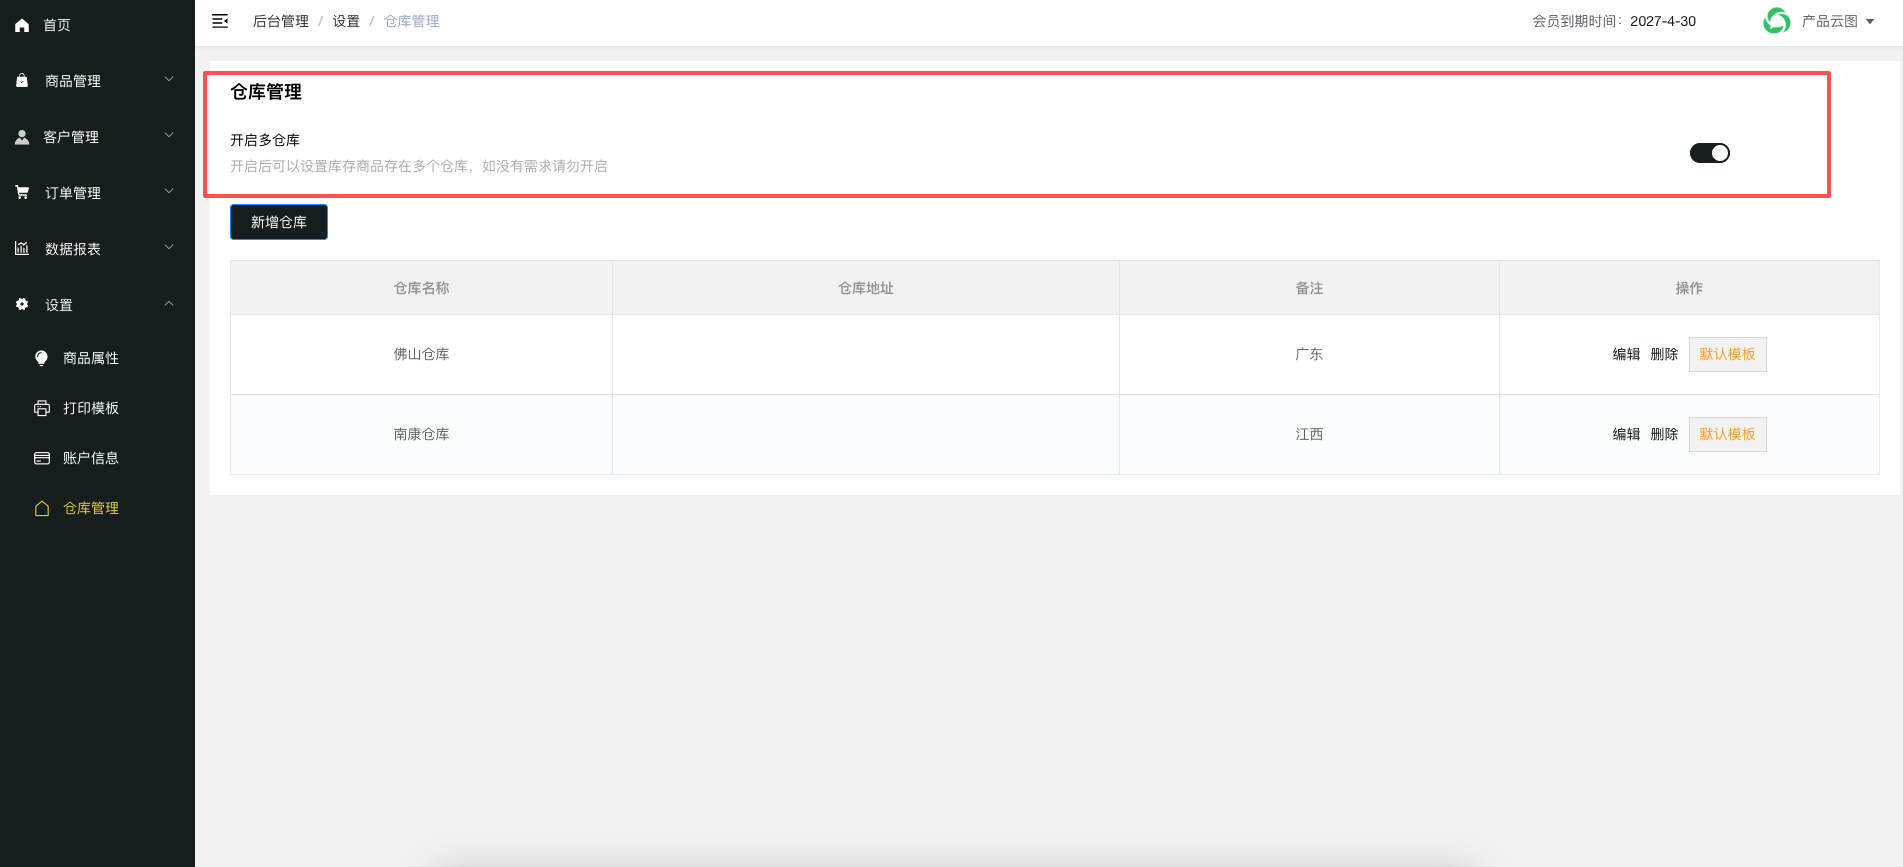This screenshot has height=867, width=1903.
Task: Click the cart icon for 订单管理
Action: pos(22,192)
